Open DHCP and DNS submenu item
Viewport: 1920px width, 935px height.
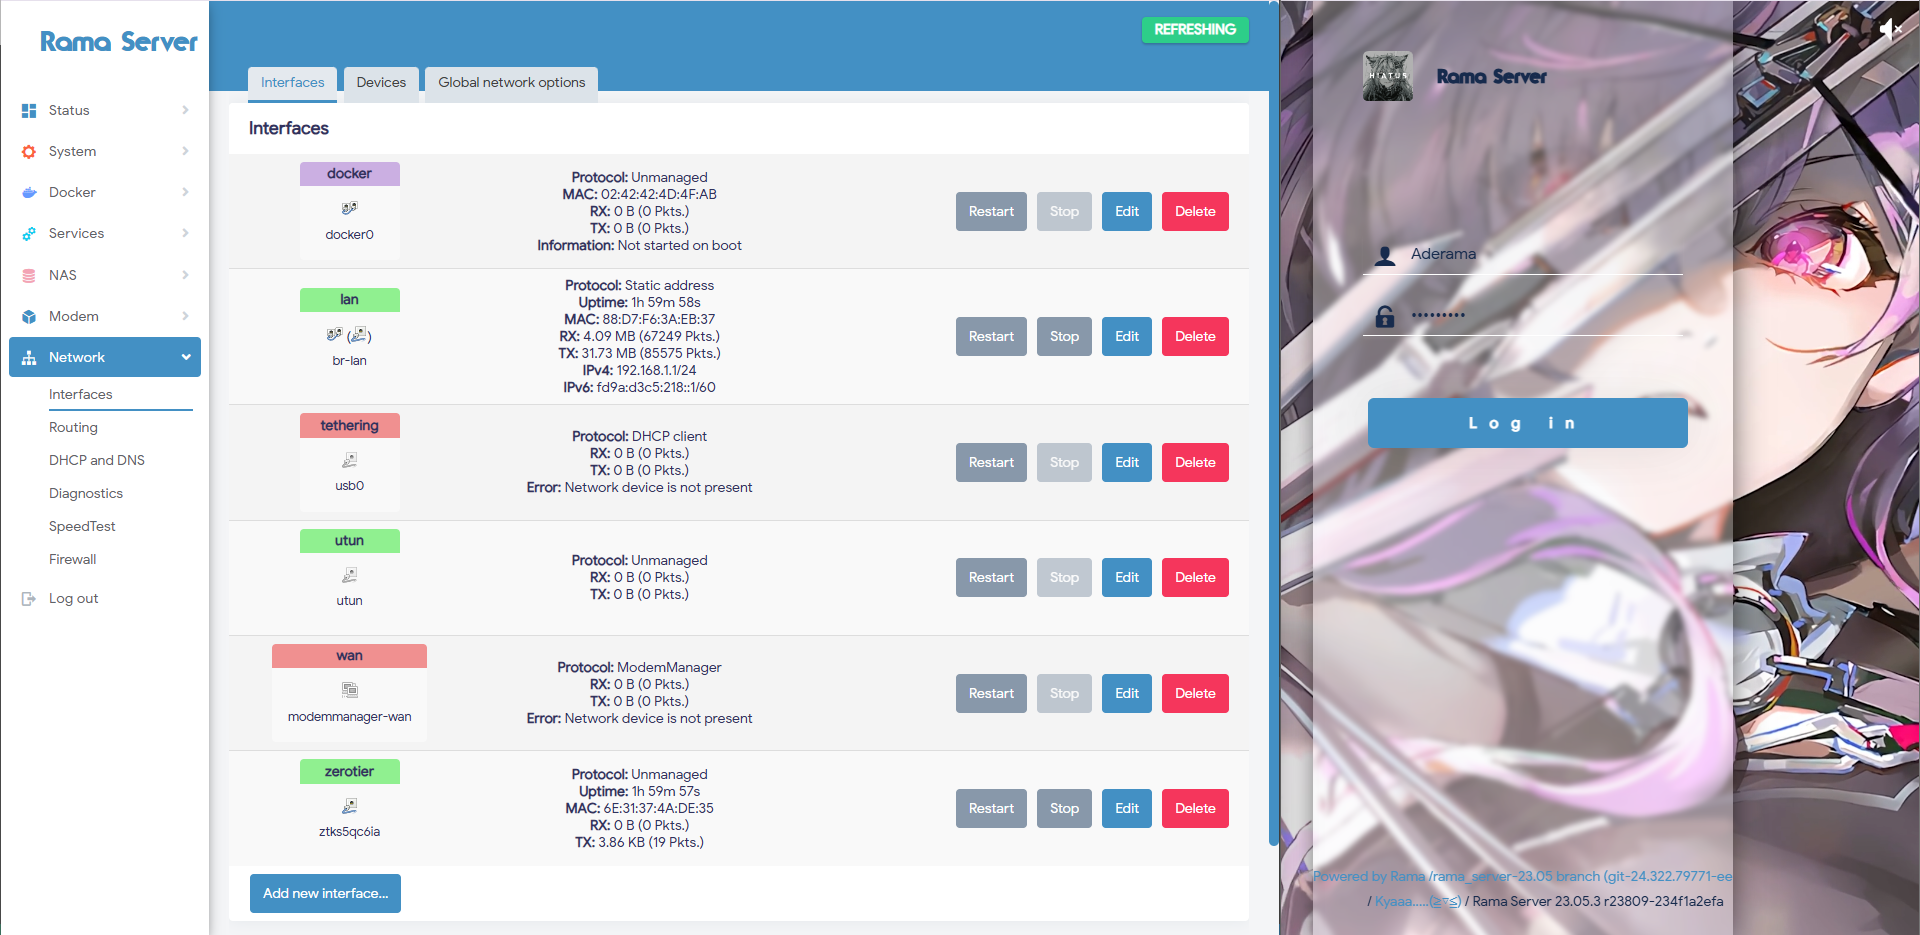(97, 460)
